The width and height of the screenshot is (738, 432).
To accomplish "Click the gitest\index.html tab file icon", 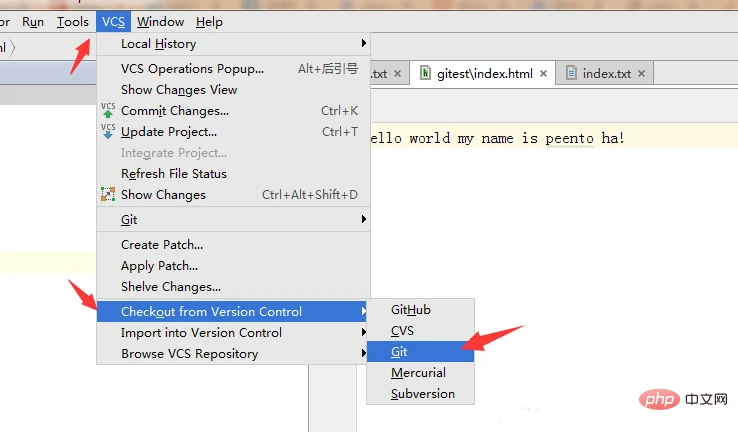I will pyautogui.click(x=426, y=74).
